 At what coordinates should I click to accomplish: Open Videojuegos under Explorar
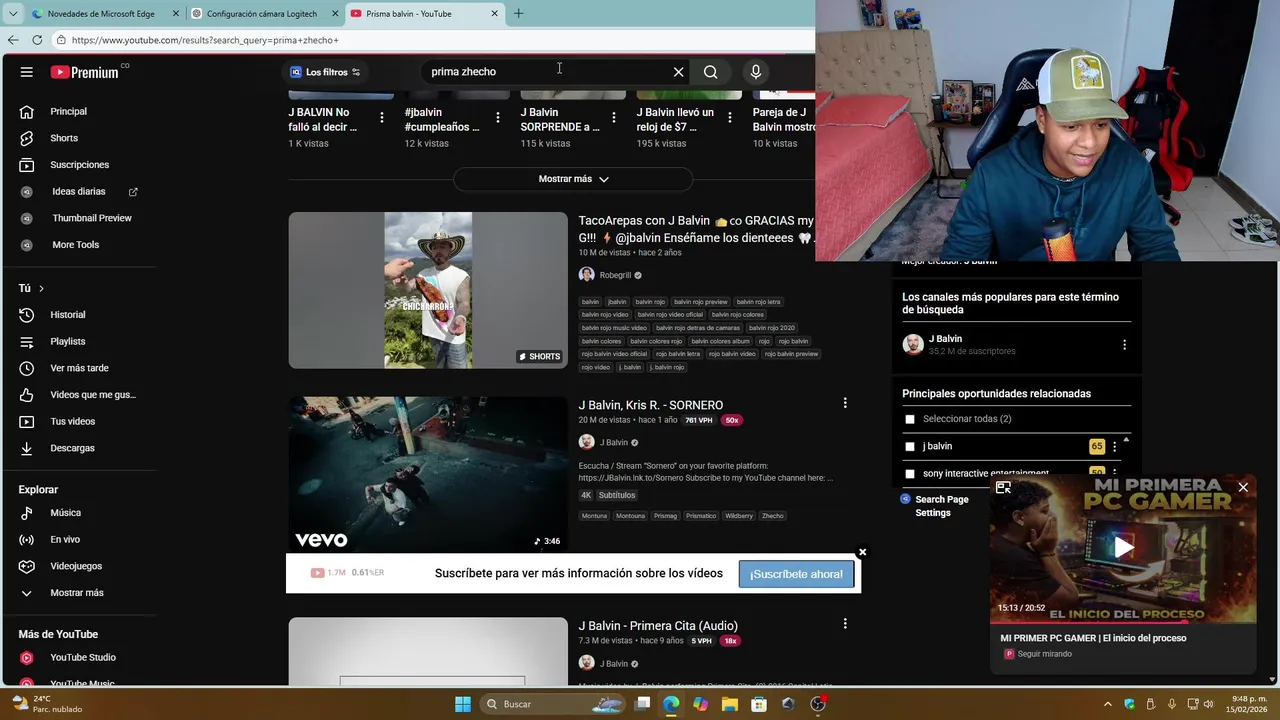pyautogui.click(x=76, y=566)
